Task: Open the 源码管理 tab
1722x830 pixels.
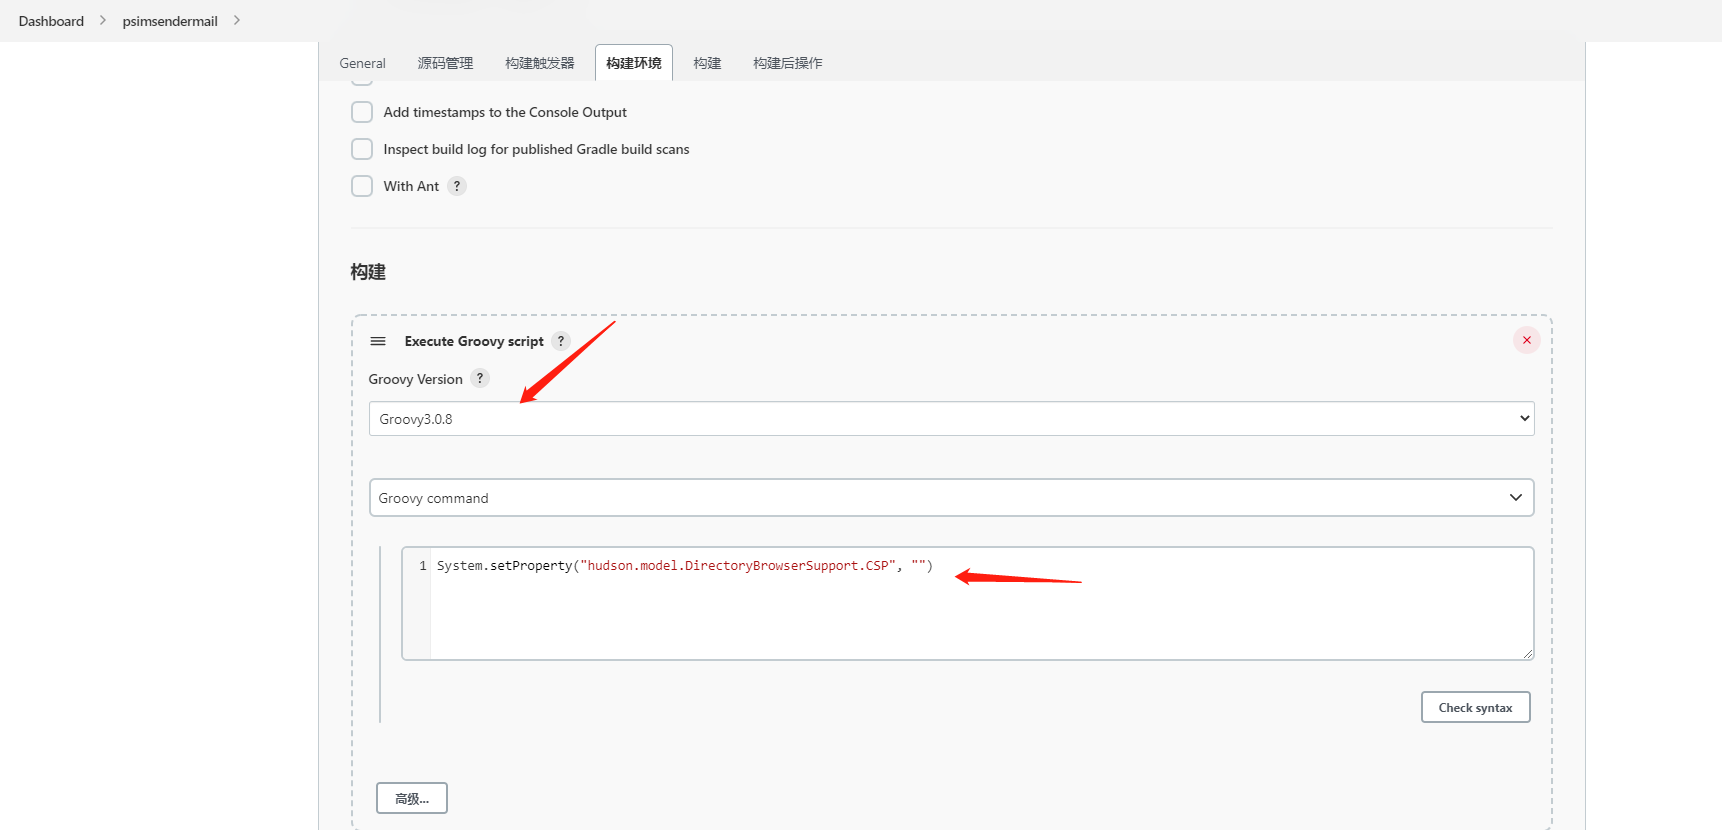Action: [445, 63]
